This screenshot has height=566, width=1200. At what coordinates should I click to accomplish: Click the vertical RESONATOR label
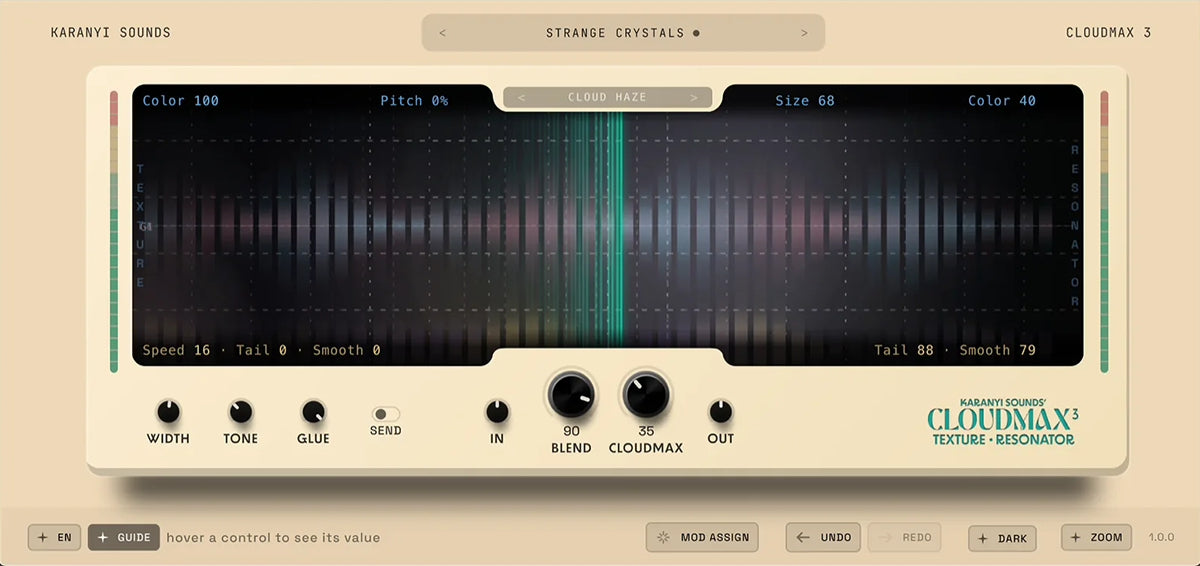1076,226
